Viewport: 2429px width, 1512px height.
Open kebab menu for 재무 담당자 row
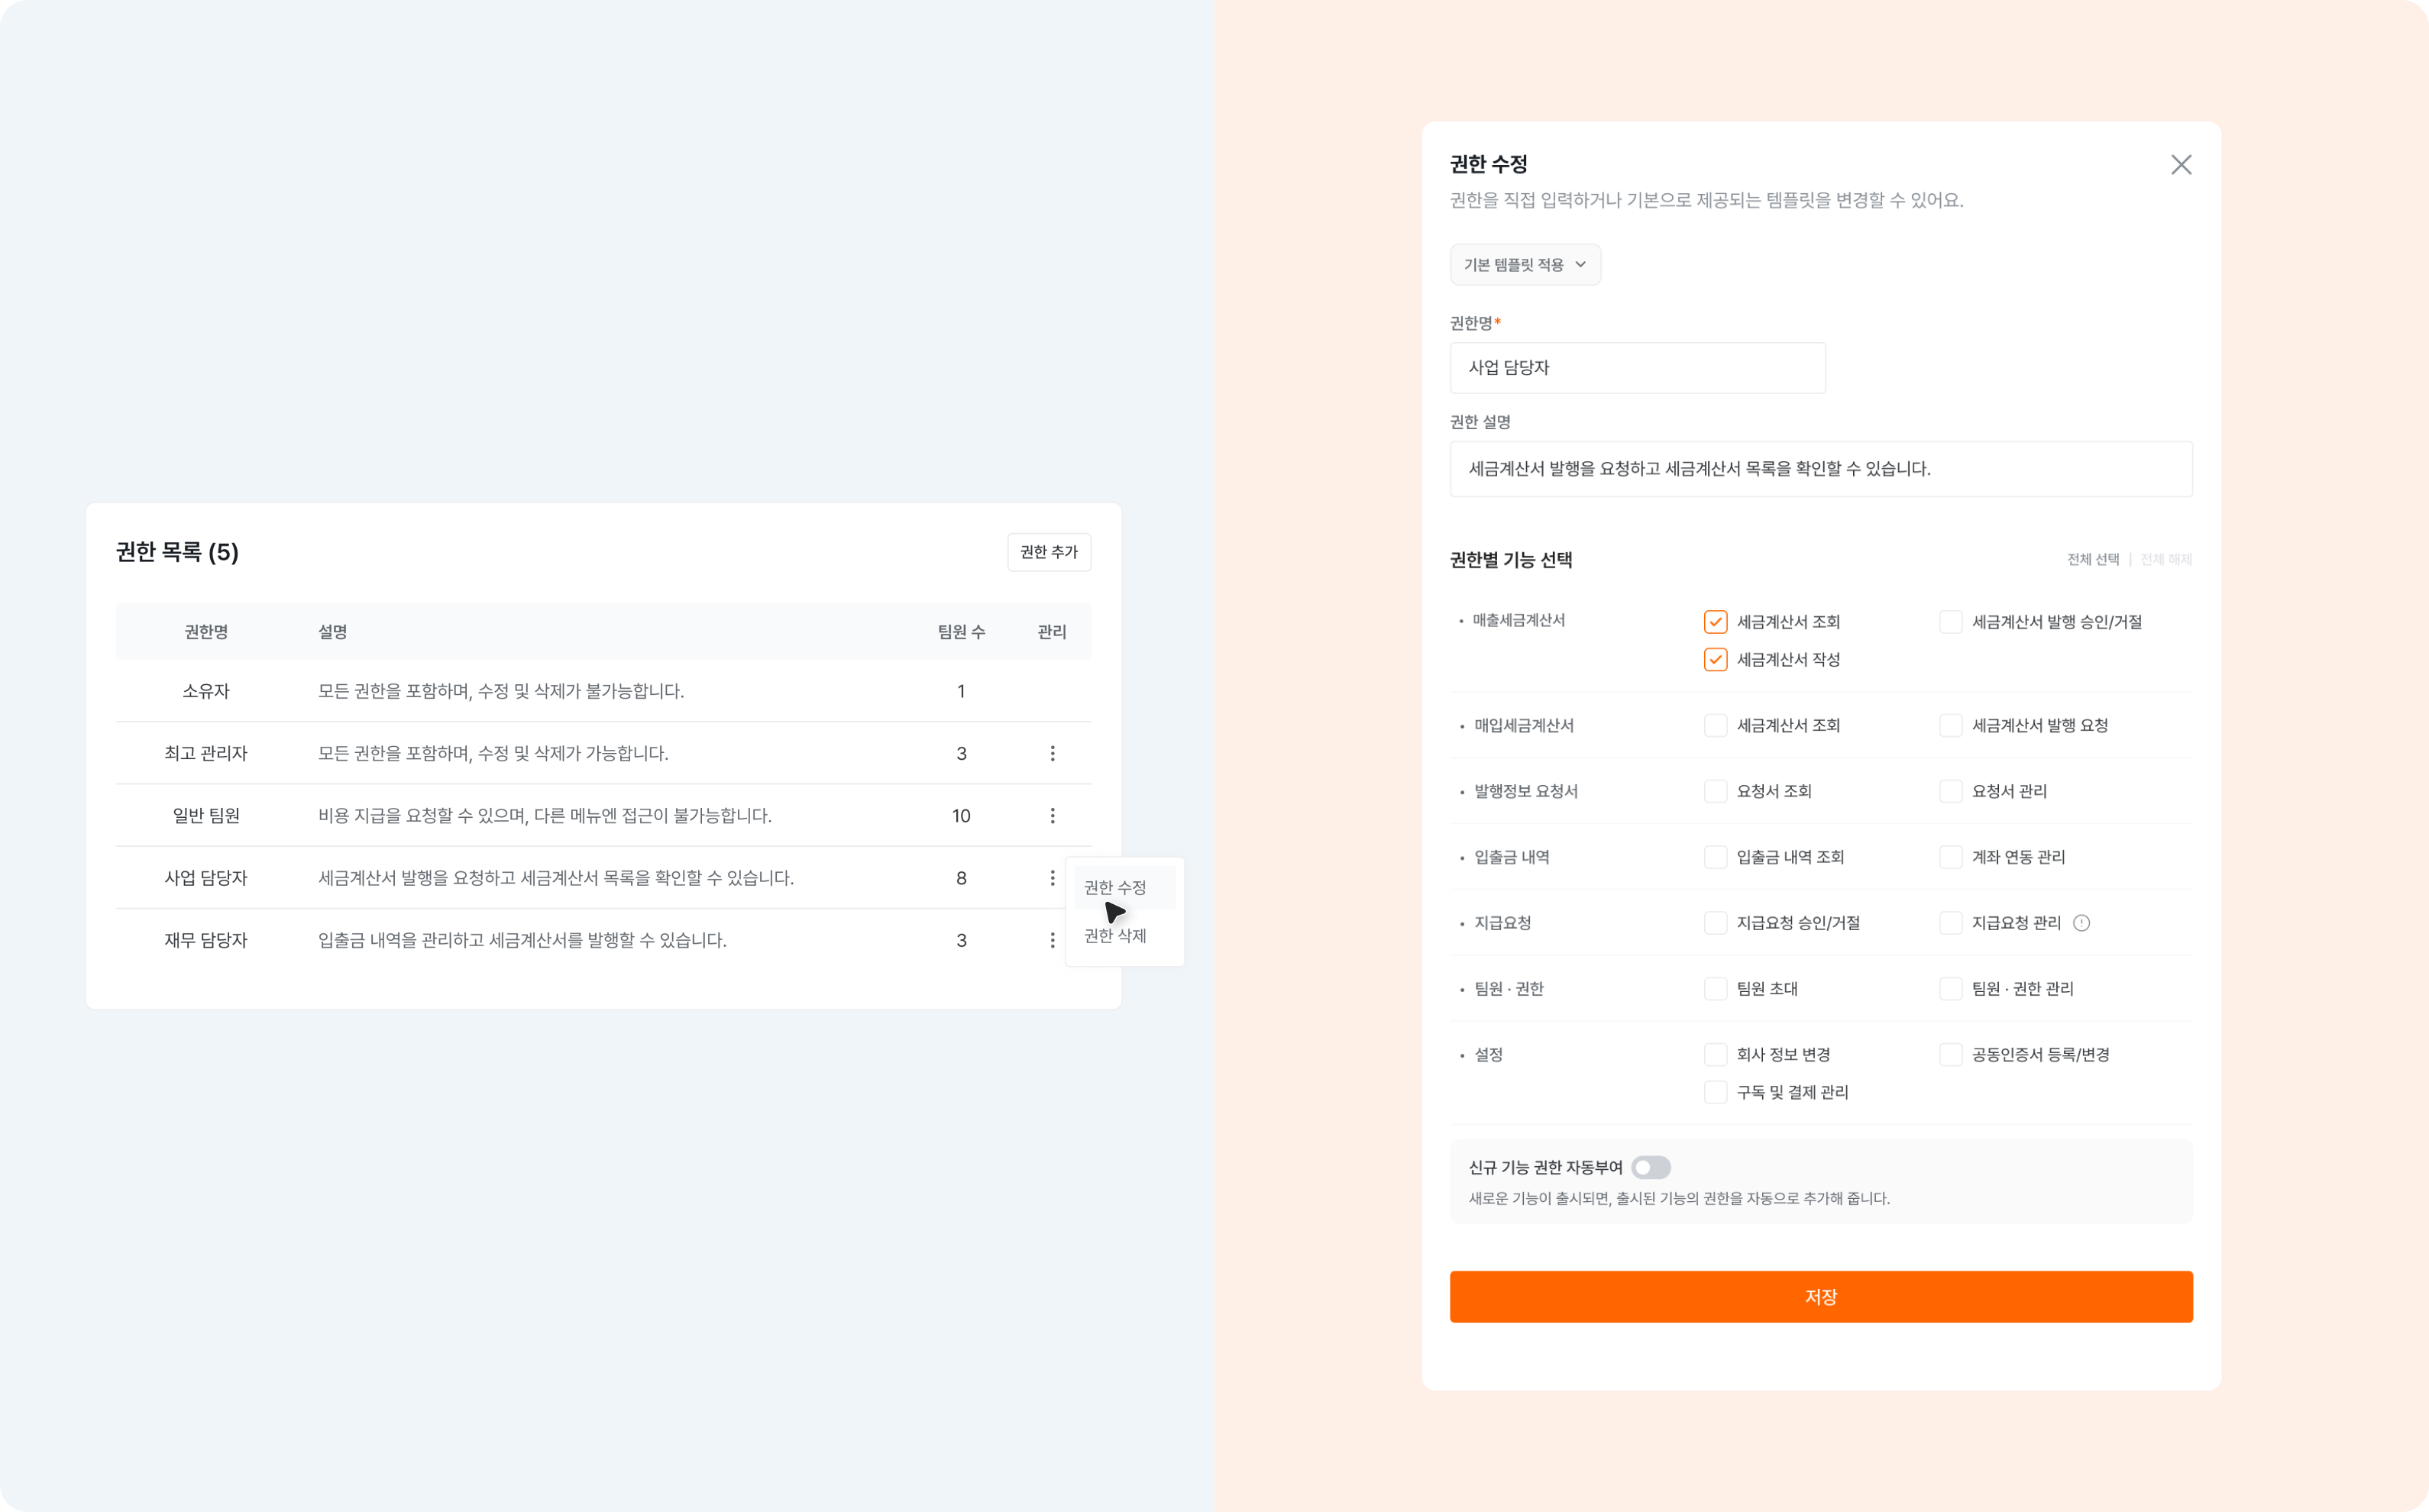pyautogui.click(x=1052, y=940)
